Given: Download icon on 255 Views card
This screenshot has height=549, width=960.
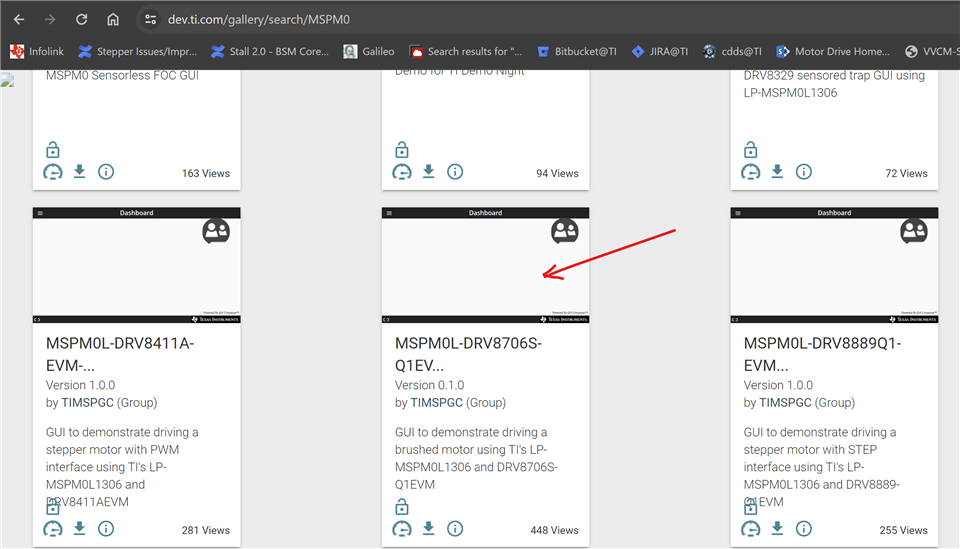Looking at the screenshot, I should point(778,528).
